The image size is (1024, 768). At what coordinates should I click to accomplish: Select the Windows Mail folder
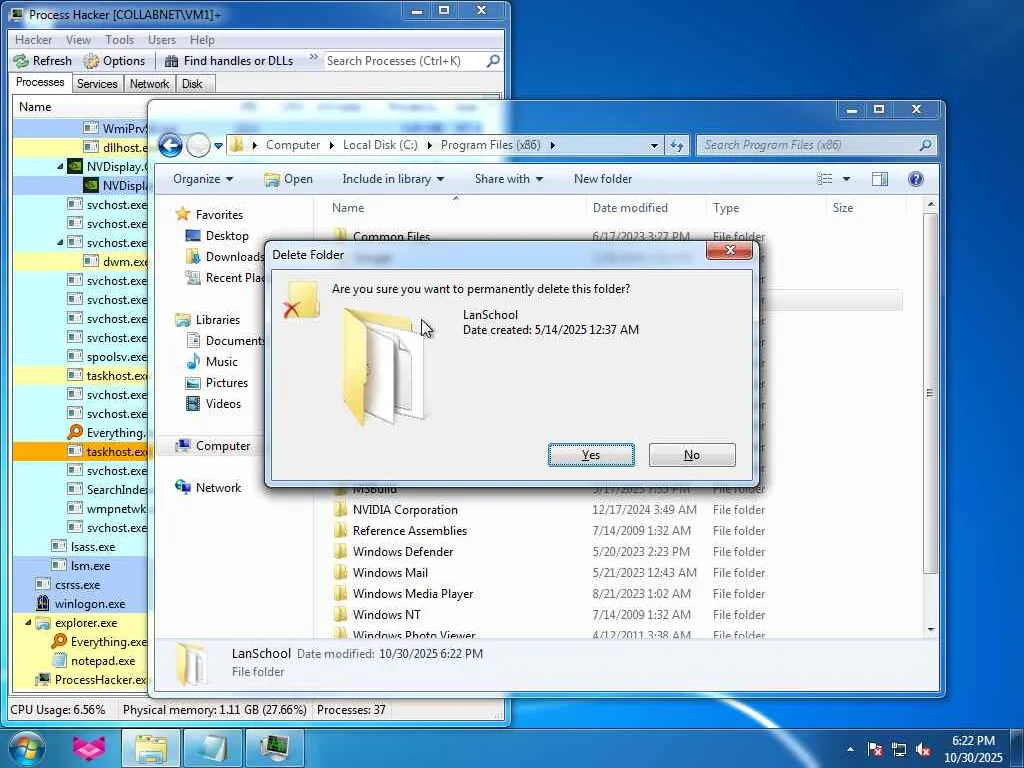[x=390, y=573]
